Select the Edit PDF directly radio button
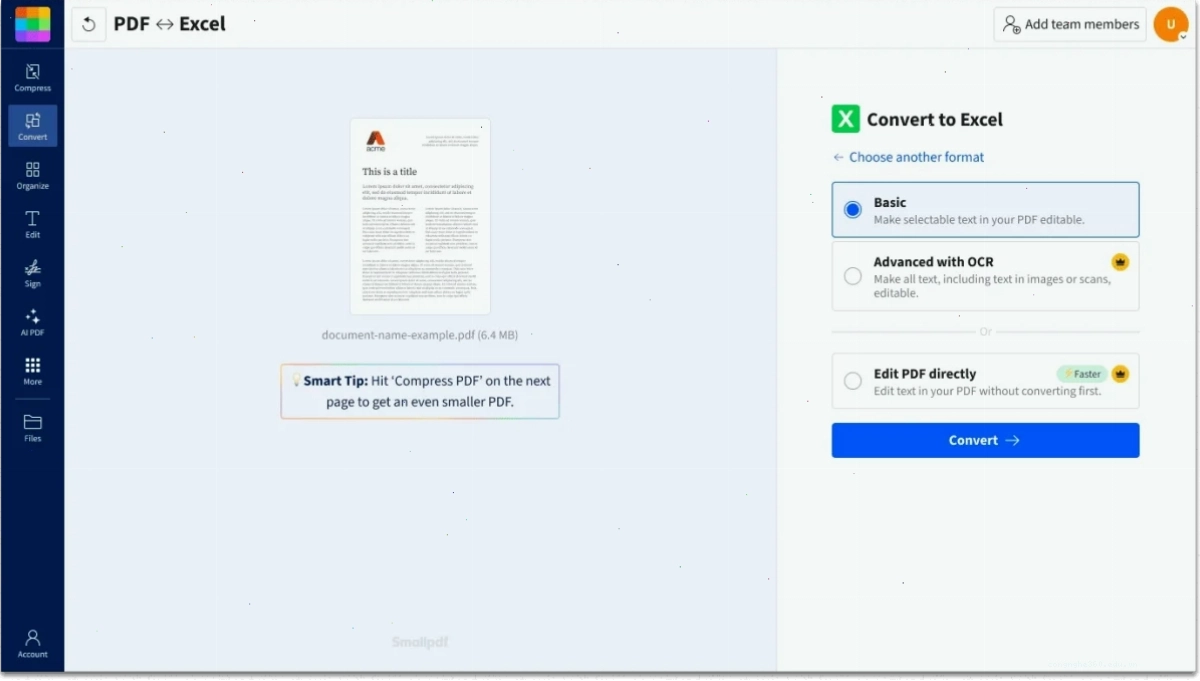The image size is (1200, 681). [853, 381]
